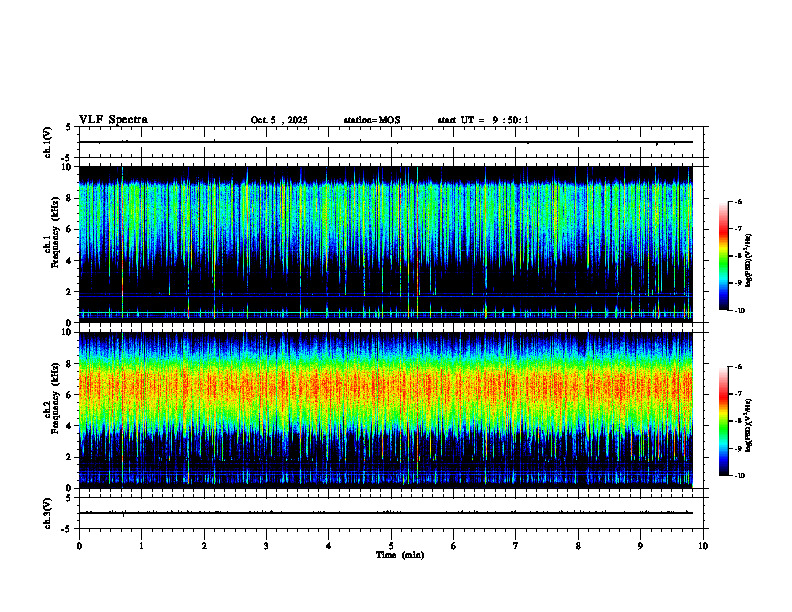Click the "-5" tick label on the ch.3(V) axis
792x612 pixels.
pos(67,529)
